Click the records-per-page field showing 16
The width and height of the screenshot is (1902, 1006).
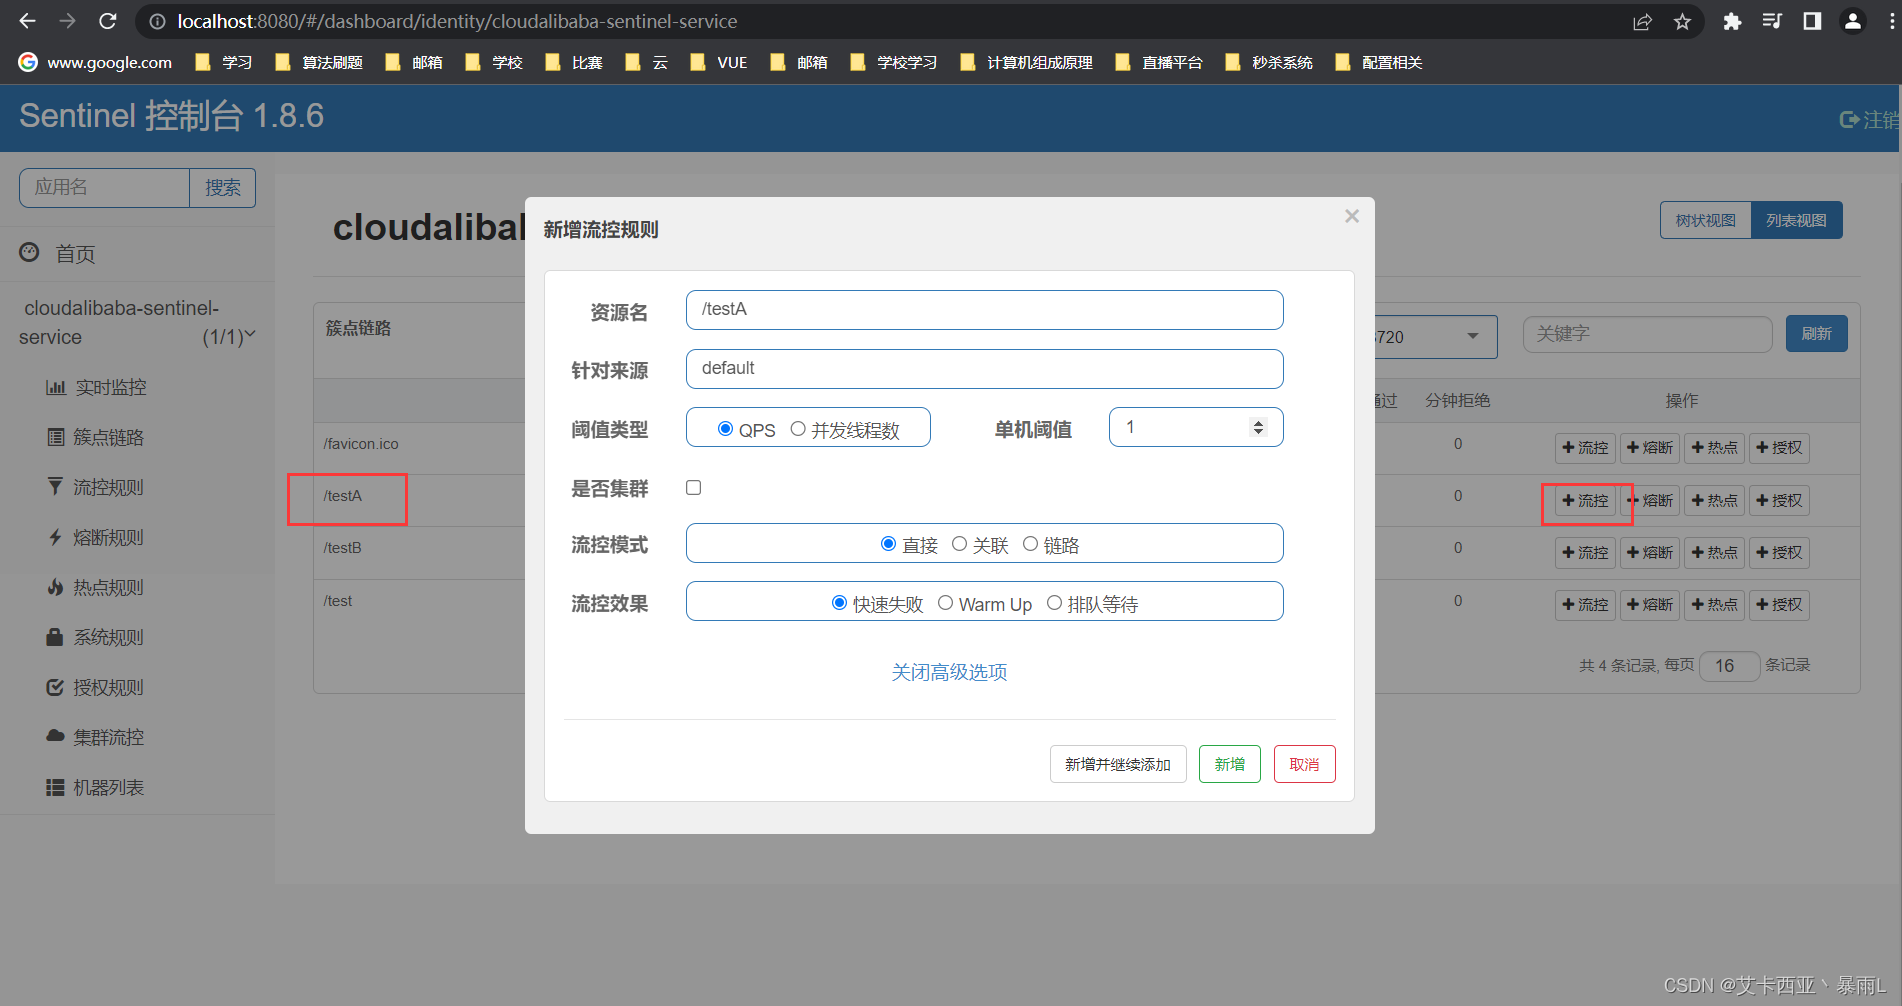(1730, 666)
